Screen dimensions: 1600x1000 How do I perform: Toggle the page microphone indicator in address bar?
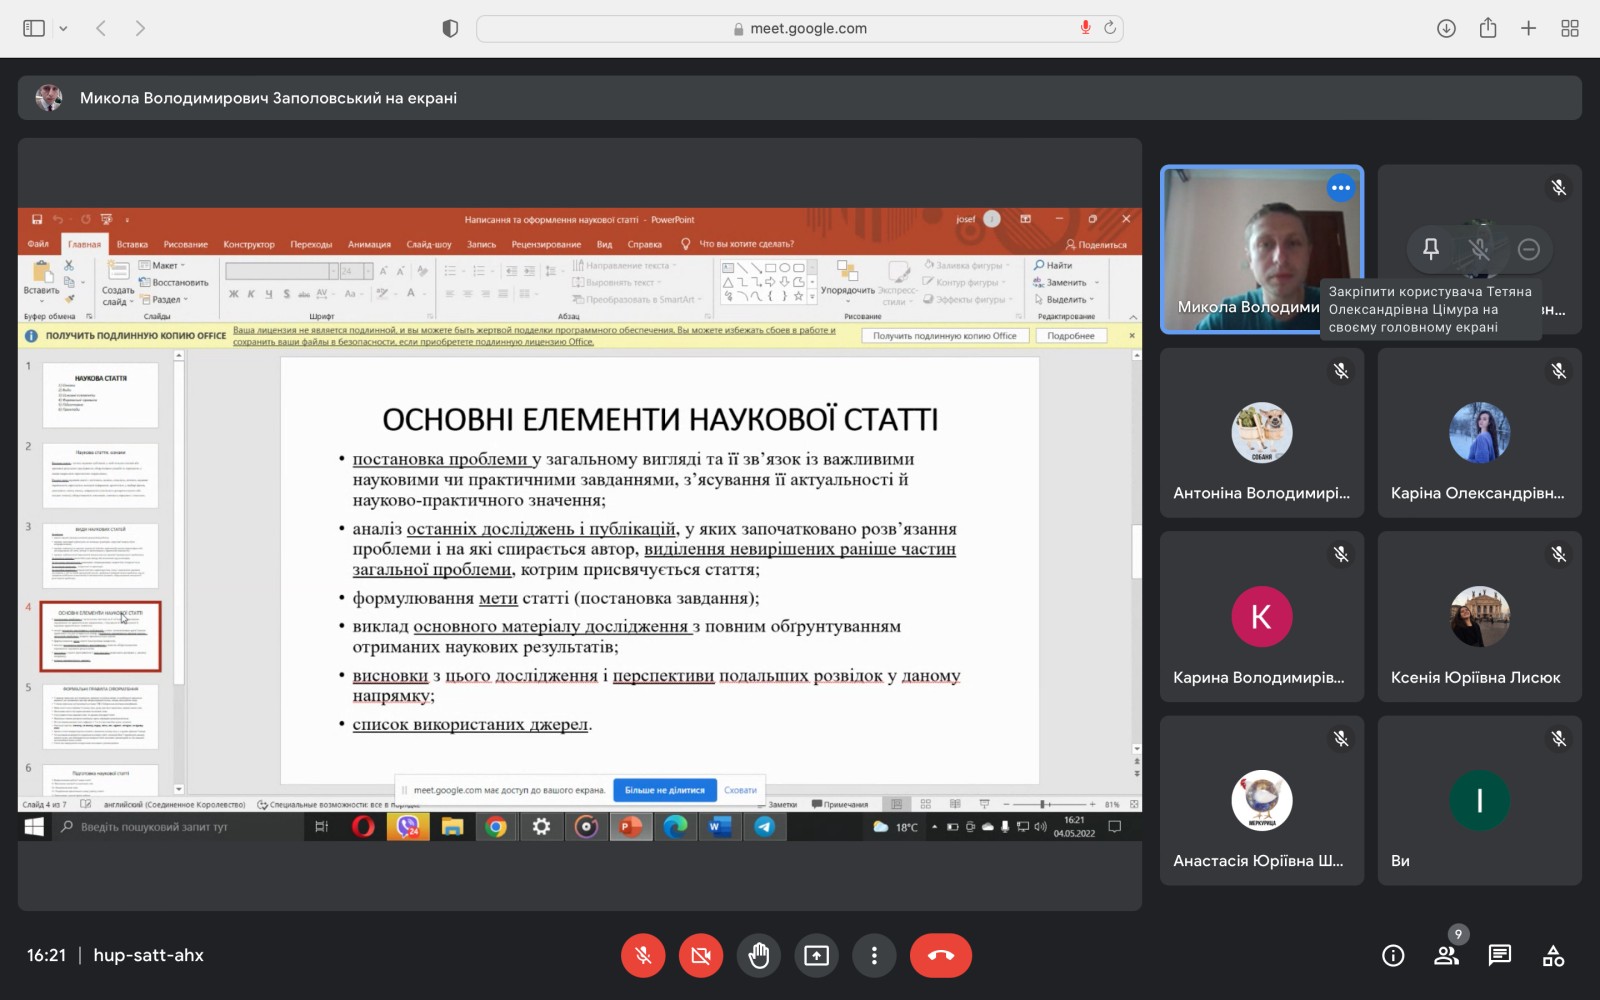point(1085,28)
